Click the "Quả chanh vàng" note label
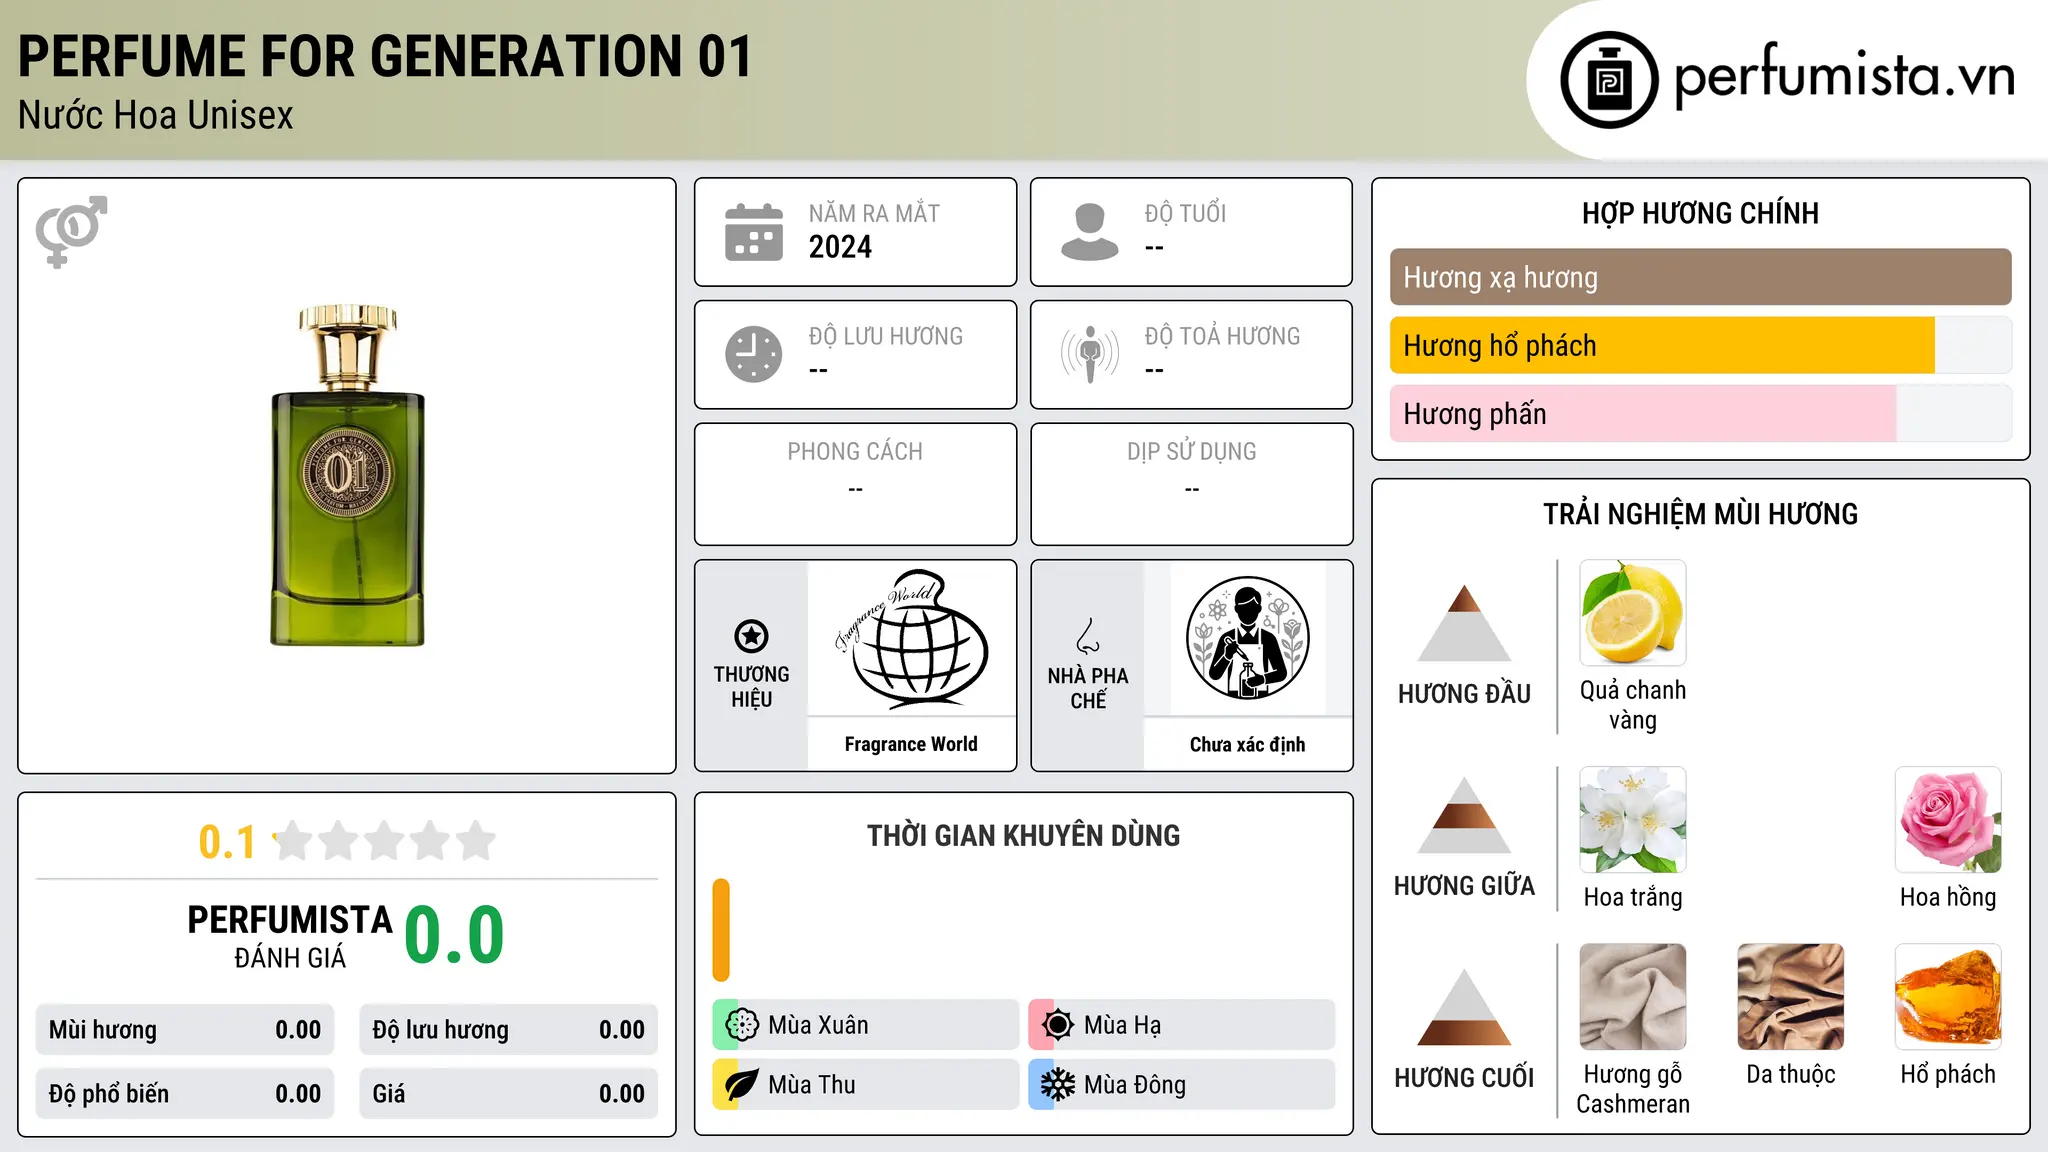Screen dimensions: 2048x1152 [x=1633, y=705]
